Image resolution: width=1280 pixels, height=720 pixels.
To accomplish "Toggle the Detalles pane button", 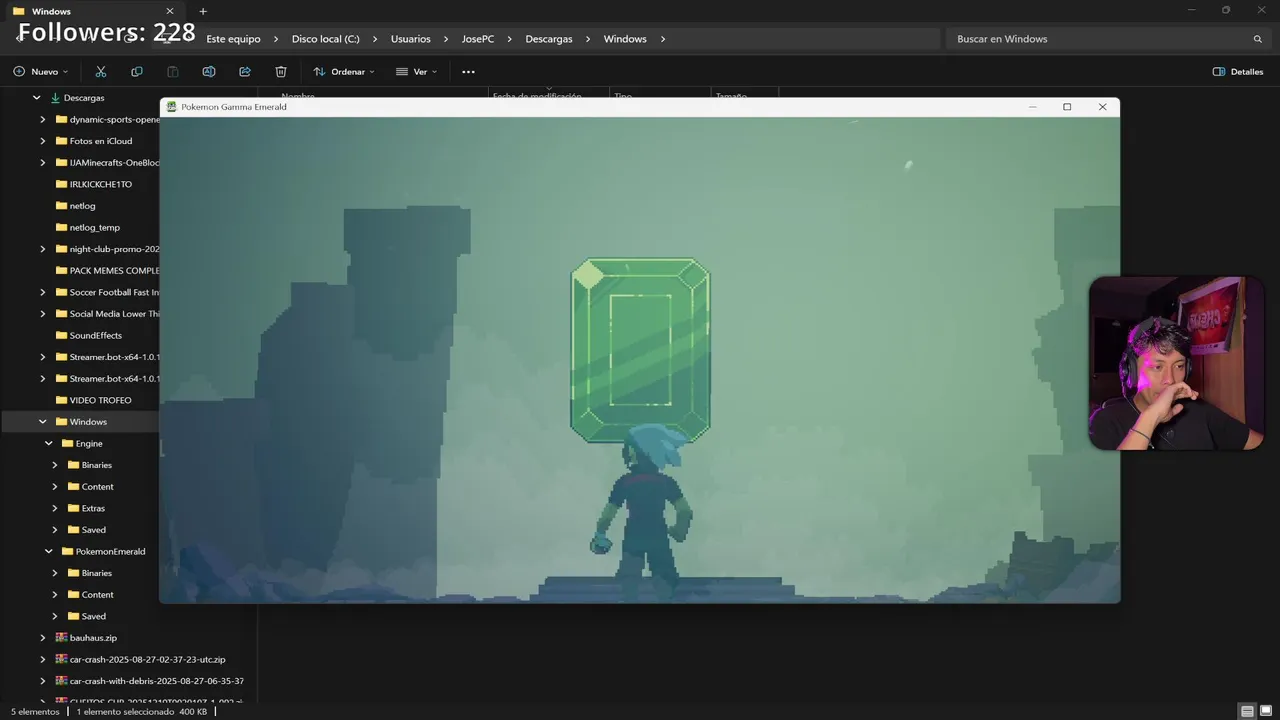I will (1238, 72).
